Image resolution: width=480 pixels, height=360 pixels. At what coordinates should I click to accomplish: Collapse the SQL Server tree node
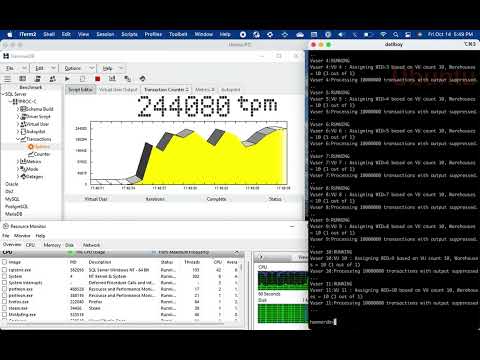pos(3,94)
